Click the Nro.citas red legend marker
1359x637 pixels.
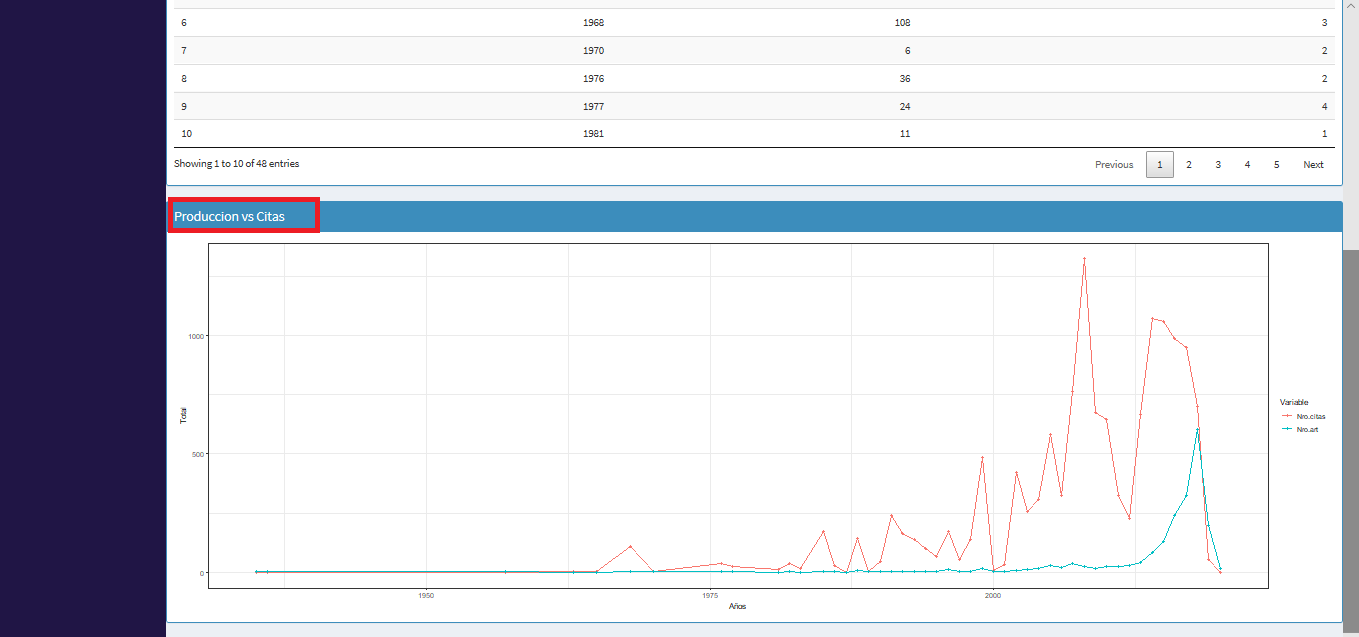[1287, 416]
